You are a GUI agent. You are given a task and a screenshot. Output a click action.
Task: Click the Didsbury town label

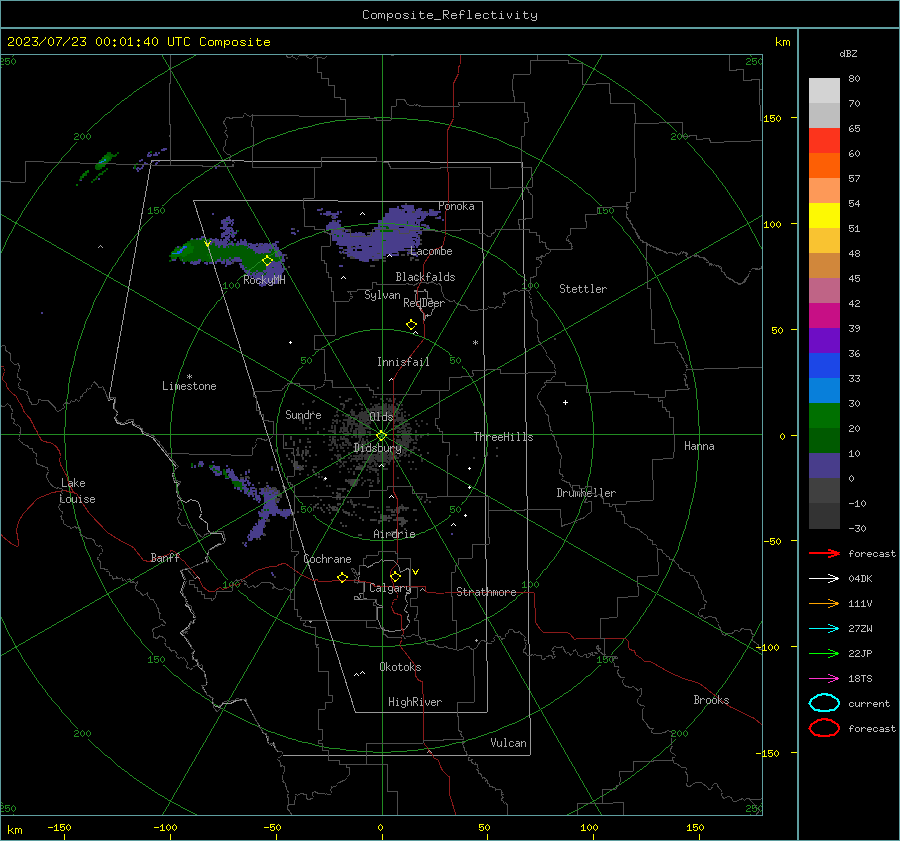tap(378, 448)
